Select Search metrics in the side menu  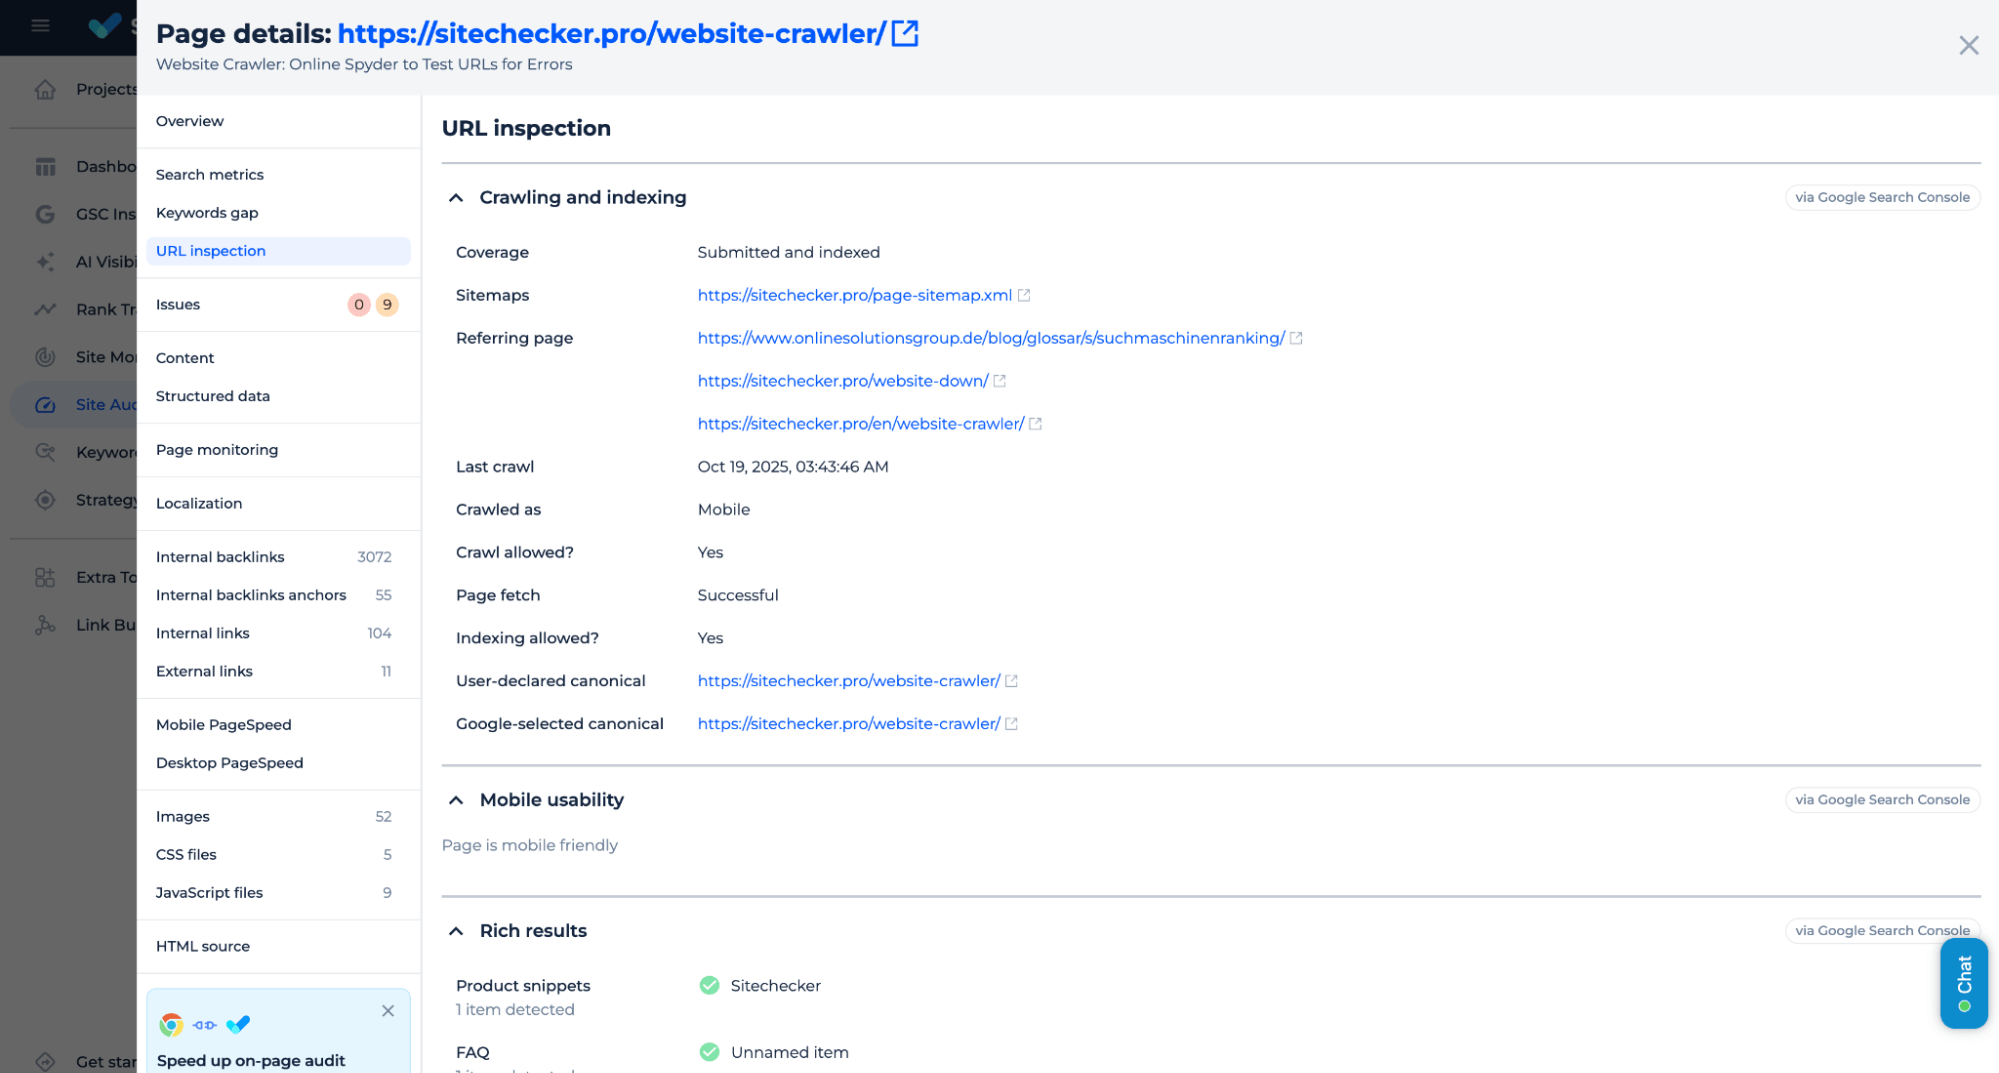tap(210, 174)
